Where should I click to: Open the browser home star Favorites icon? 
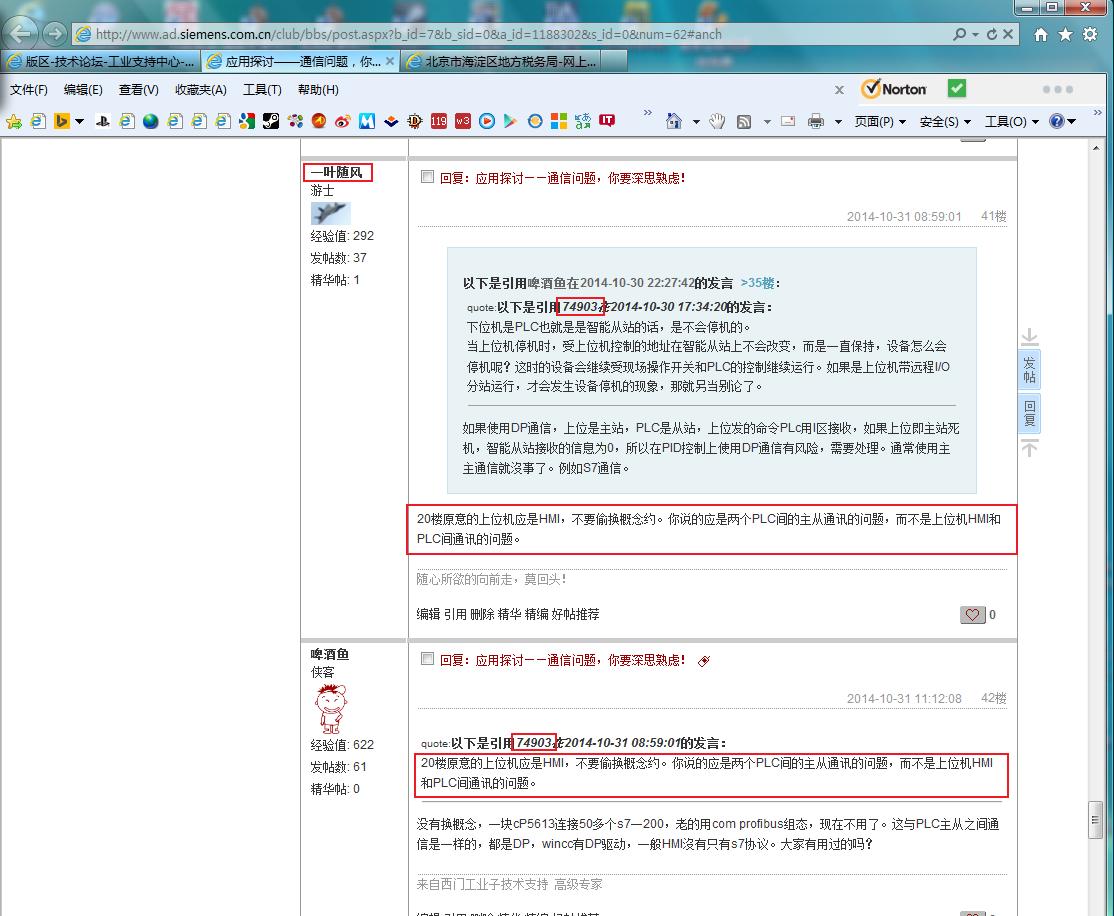1066,34
